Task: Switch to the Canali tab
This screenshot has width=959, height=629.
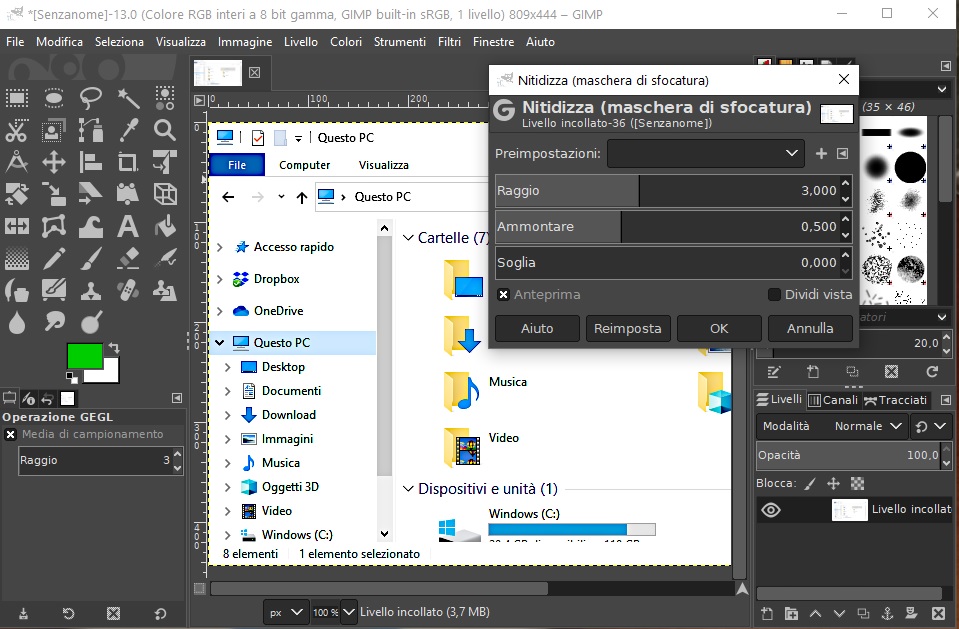Action: pyautogui.click(x=834, y=400)
